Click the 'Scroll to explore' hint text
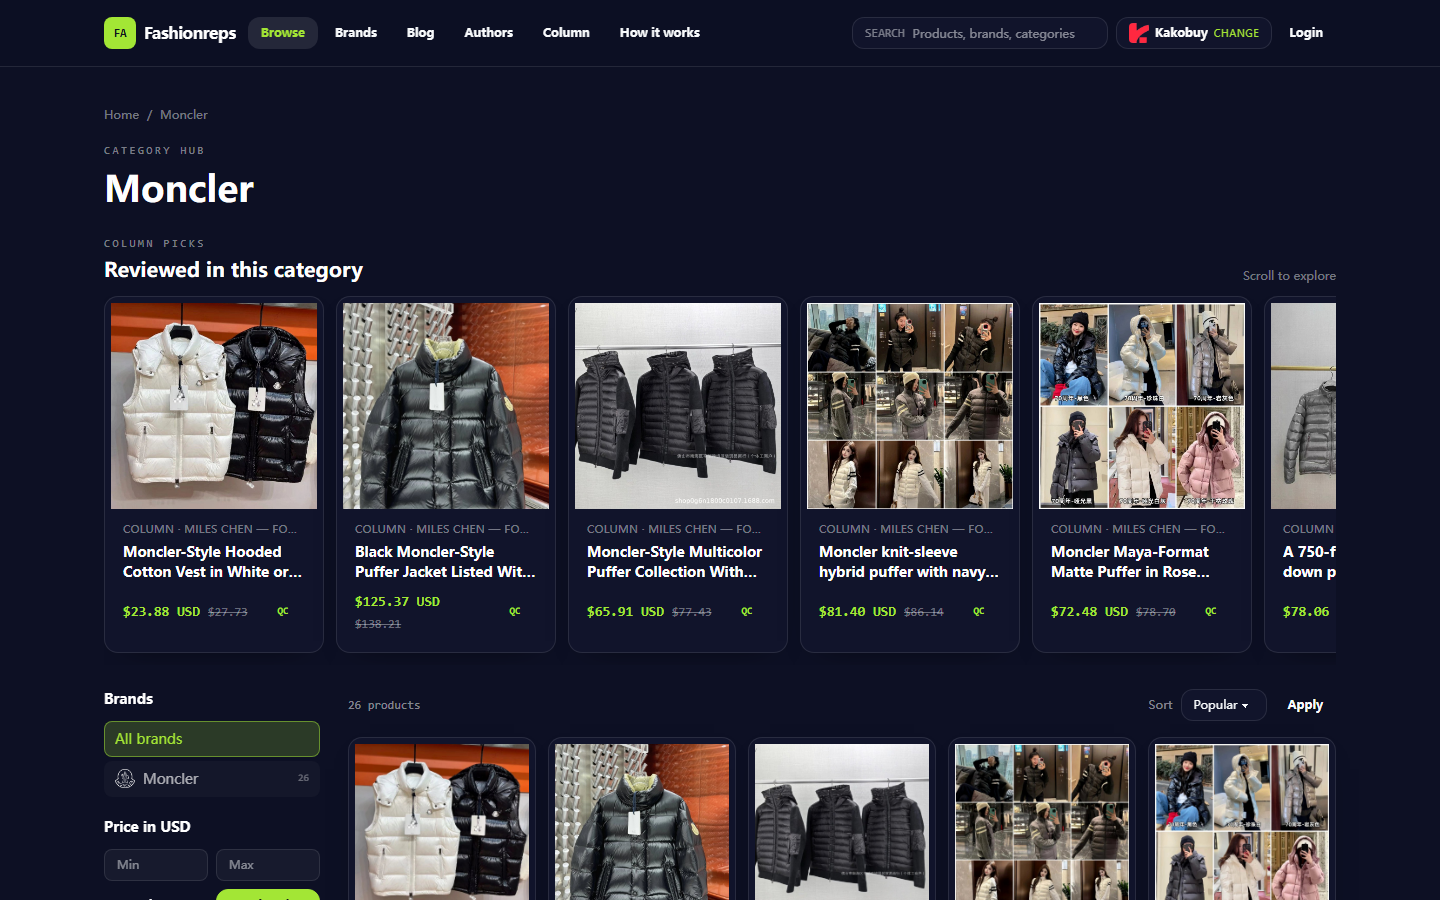 coord(1289,276)
